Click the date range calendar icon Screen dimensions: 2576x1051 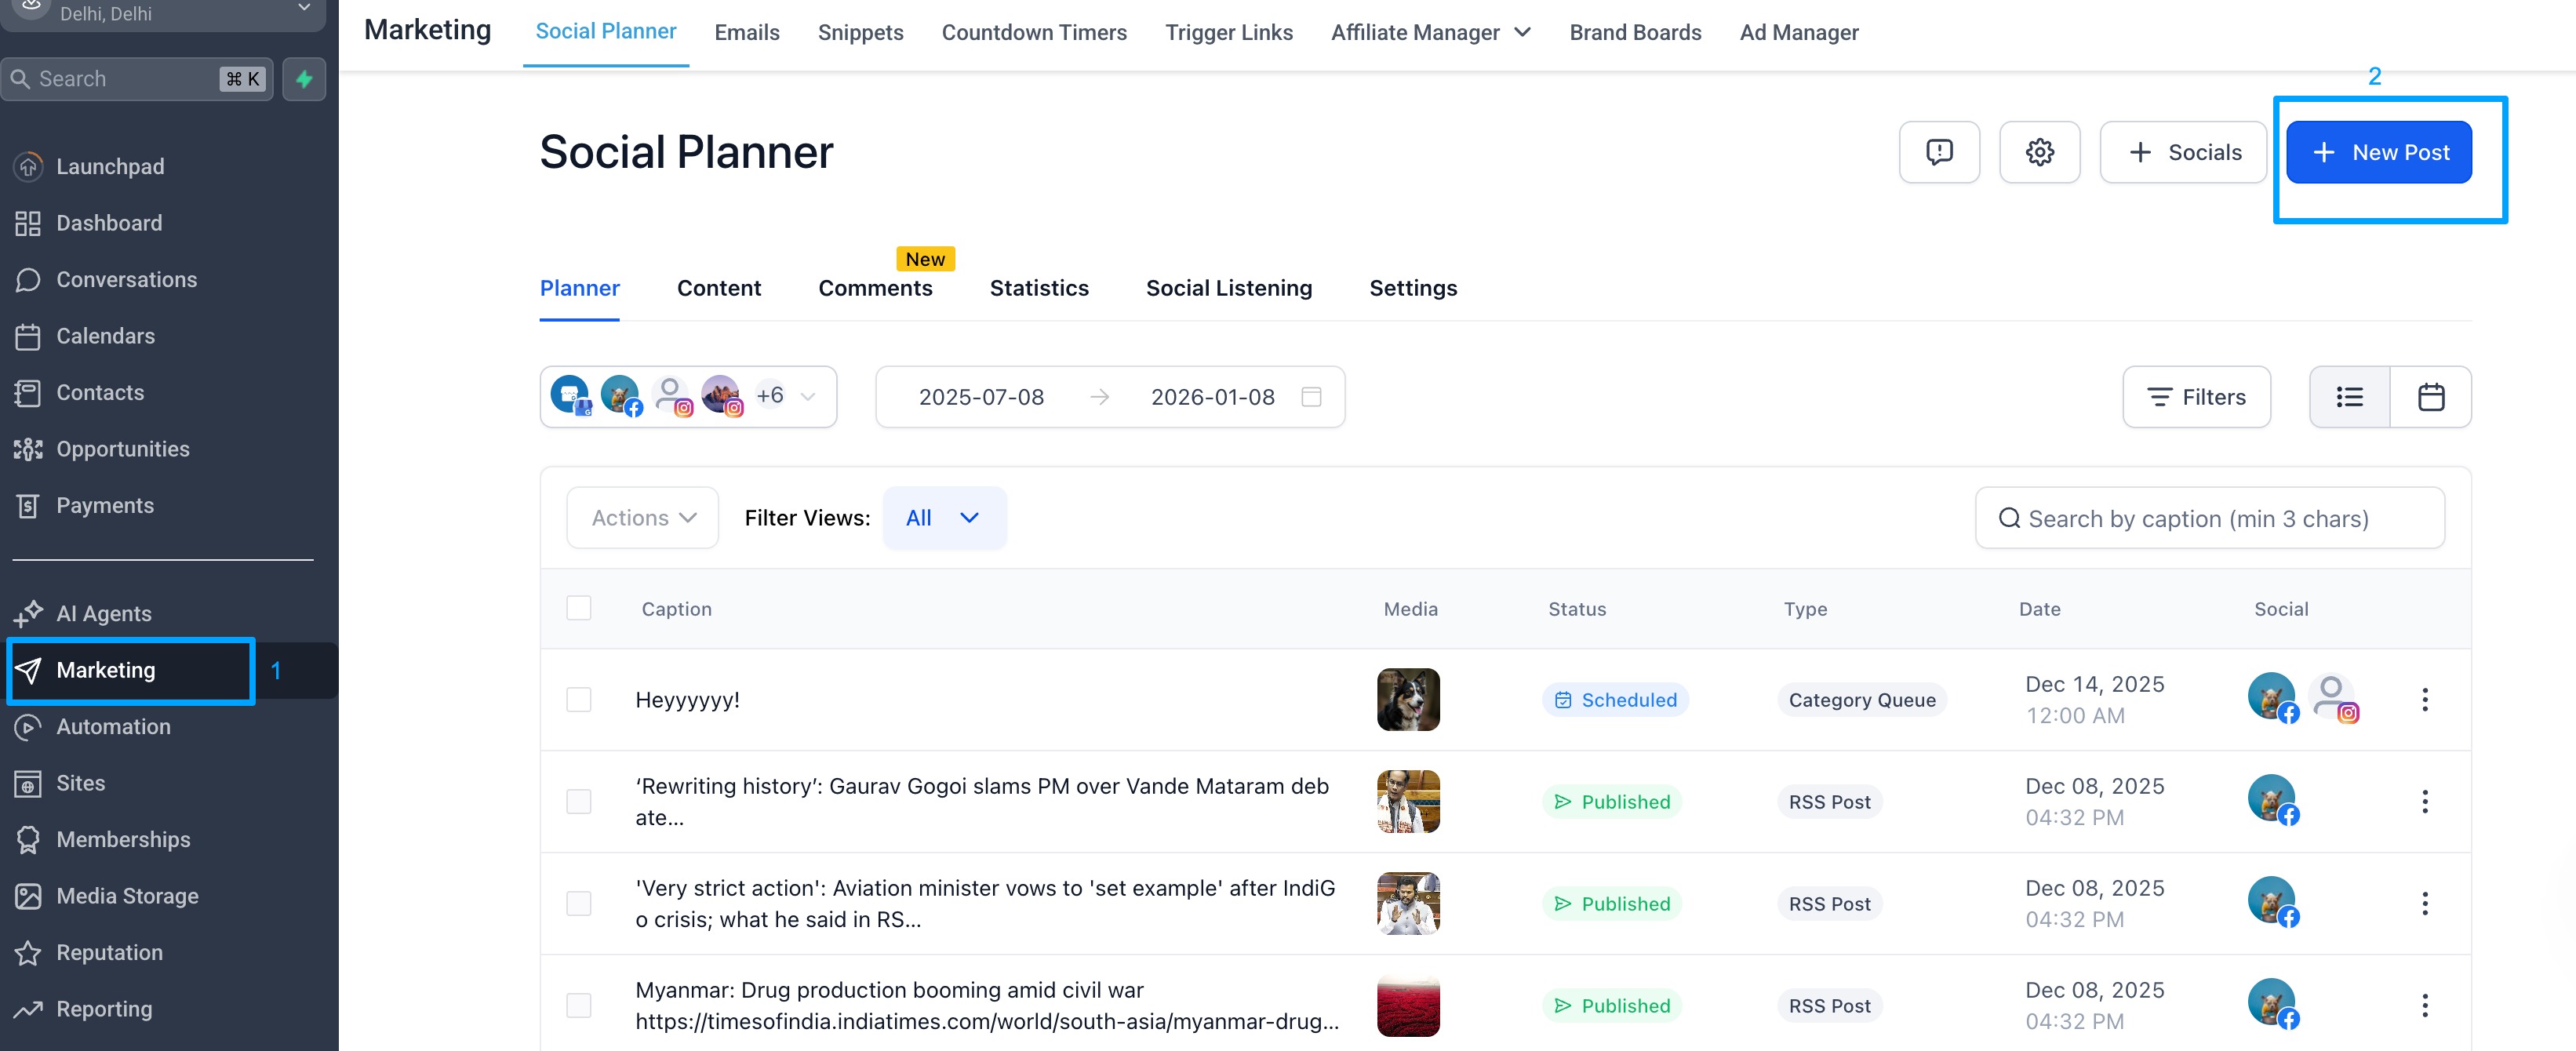(1311, 397)
